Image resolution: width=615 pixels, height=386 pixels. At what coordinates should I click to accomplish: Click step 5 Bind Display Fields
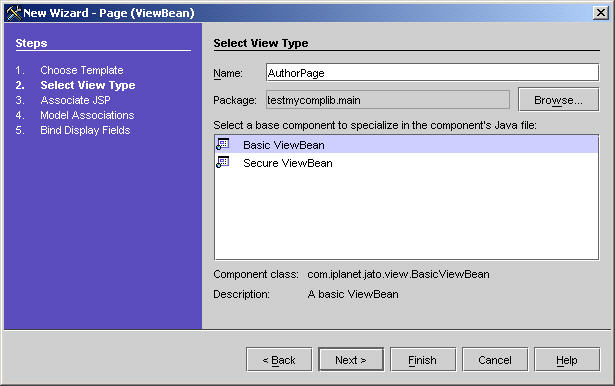click(x=85, y=130)
